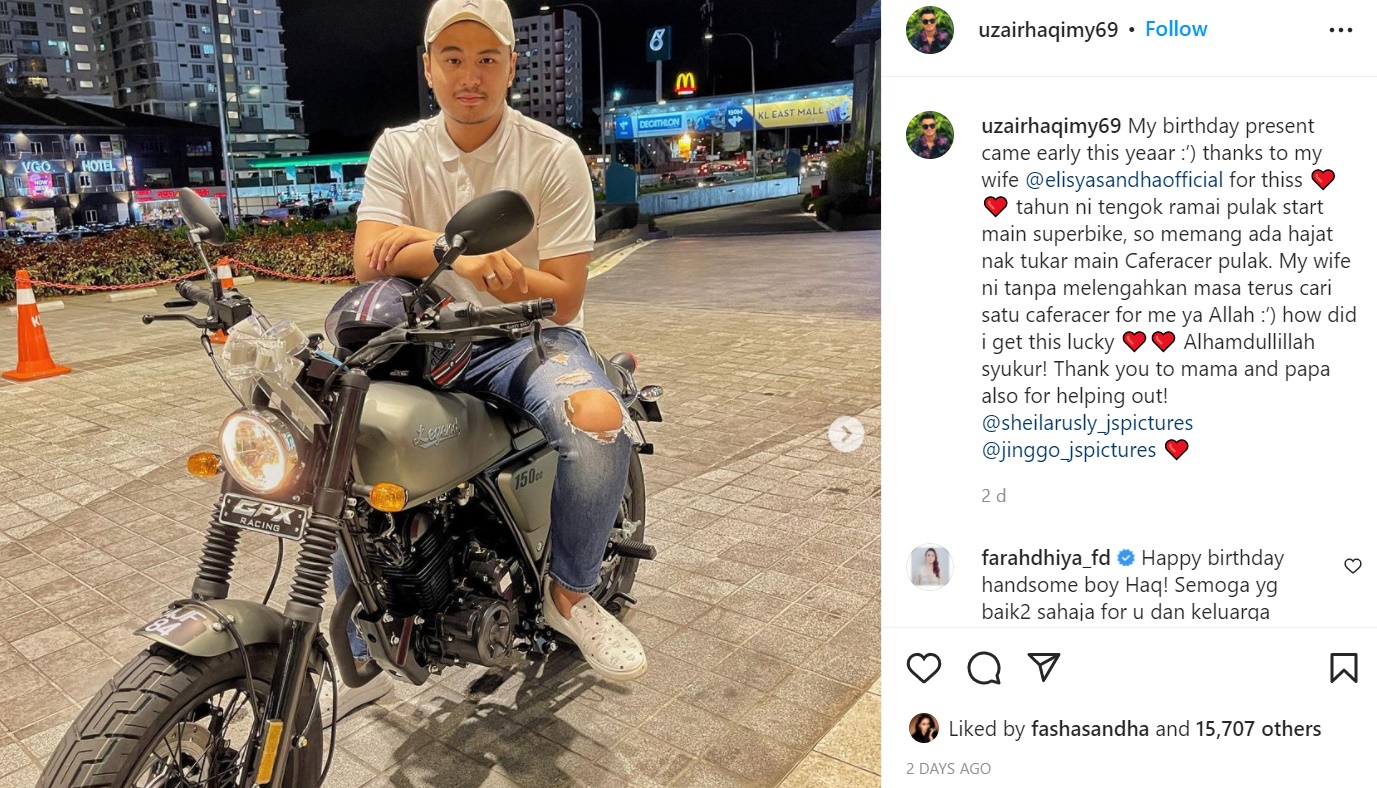Click the uzairhaqimy69 username in the header
This screenshot has height=788, width=1377.
[x=1048, y=30]
